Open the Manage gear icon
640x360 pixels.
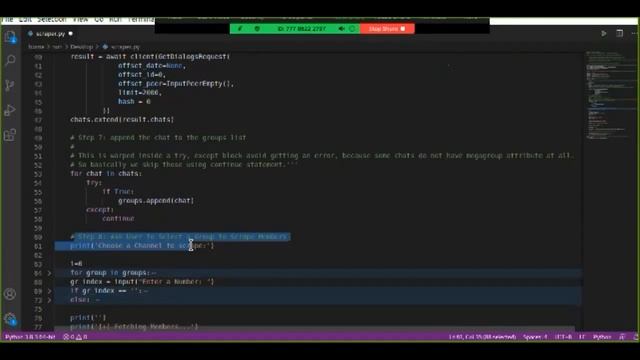point(10,319)
